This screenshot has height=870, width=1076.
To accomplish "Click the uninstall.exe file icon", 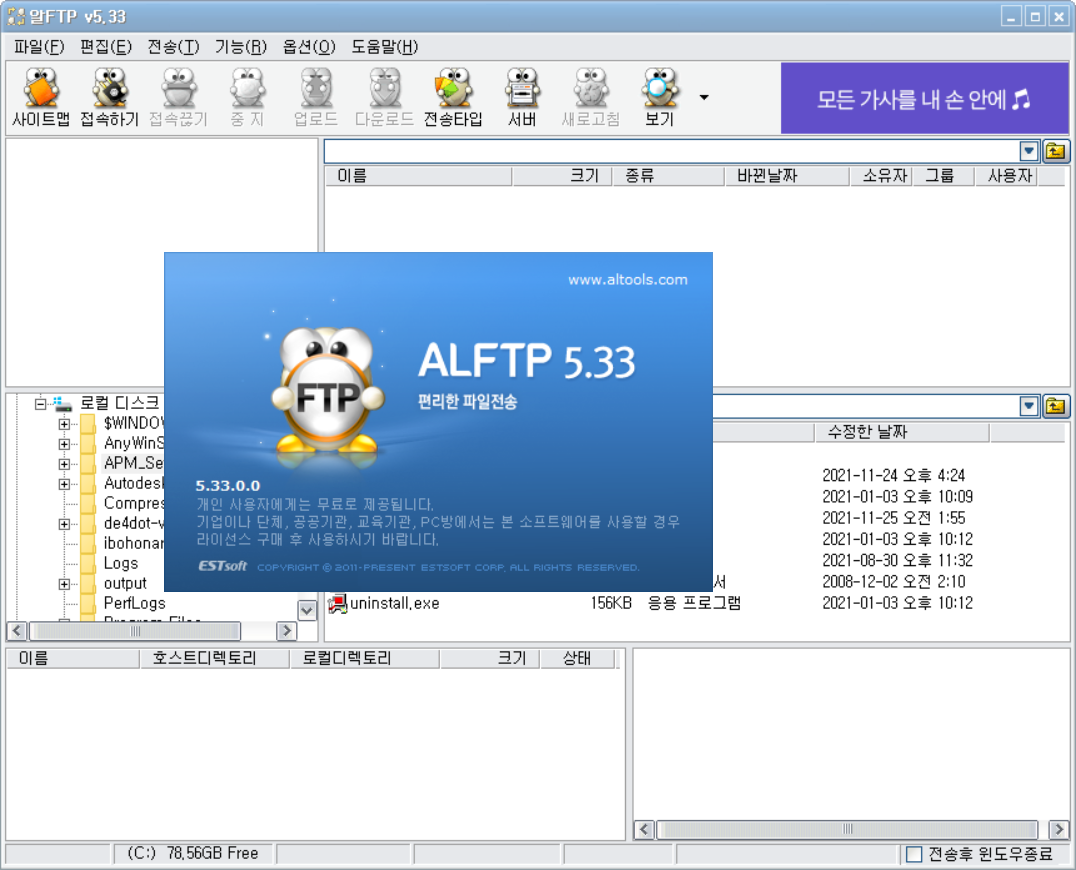I will pos(338,603).
